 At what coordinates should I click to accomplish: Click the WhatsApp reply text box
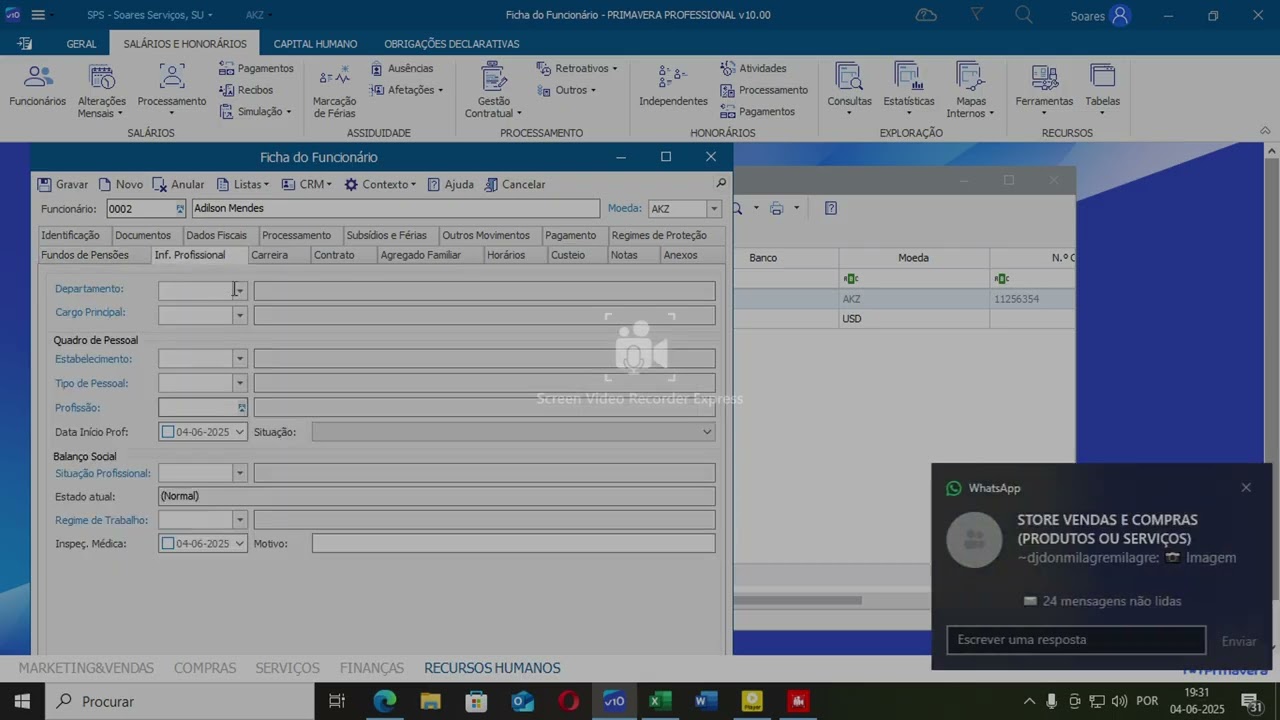[x=1076, y=640]
